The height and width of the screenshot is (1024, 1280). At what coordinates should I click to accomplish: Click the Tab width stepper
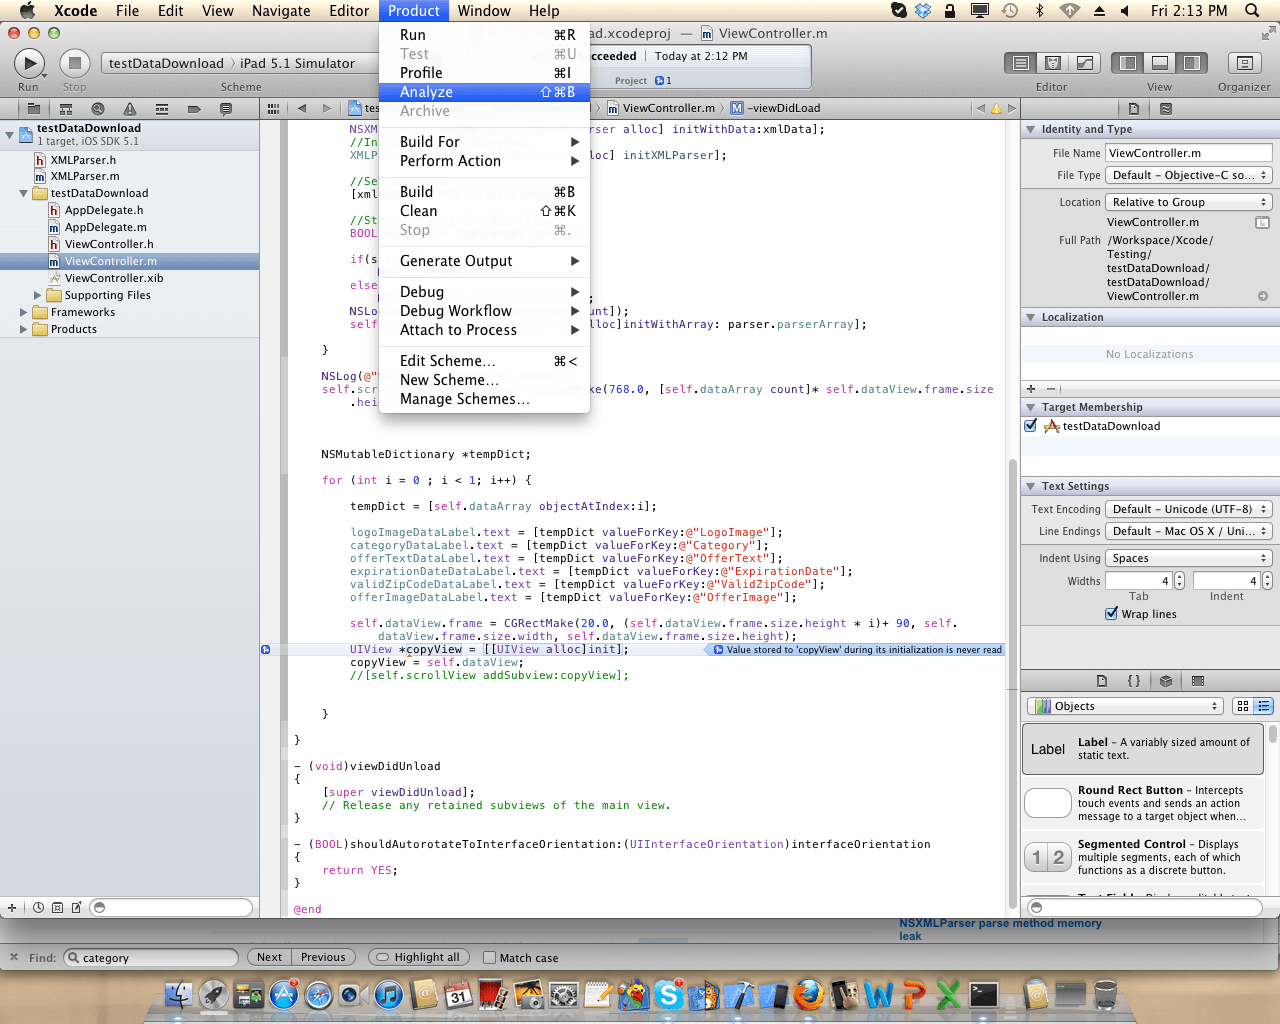click(x=1180, y=580)
